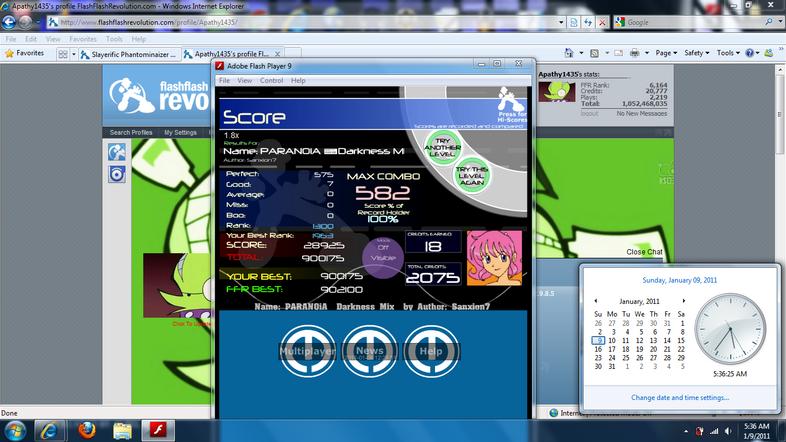The image size is (786, 442).
Task: Click the pink-haired anime character thumbnail
Action: [494, 258]
